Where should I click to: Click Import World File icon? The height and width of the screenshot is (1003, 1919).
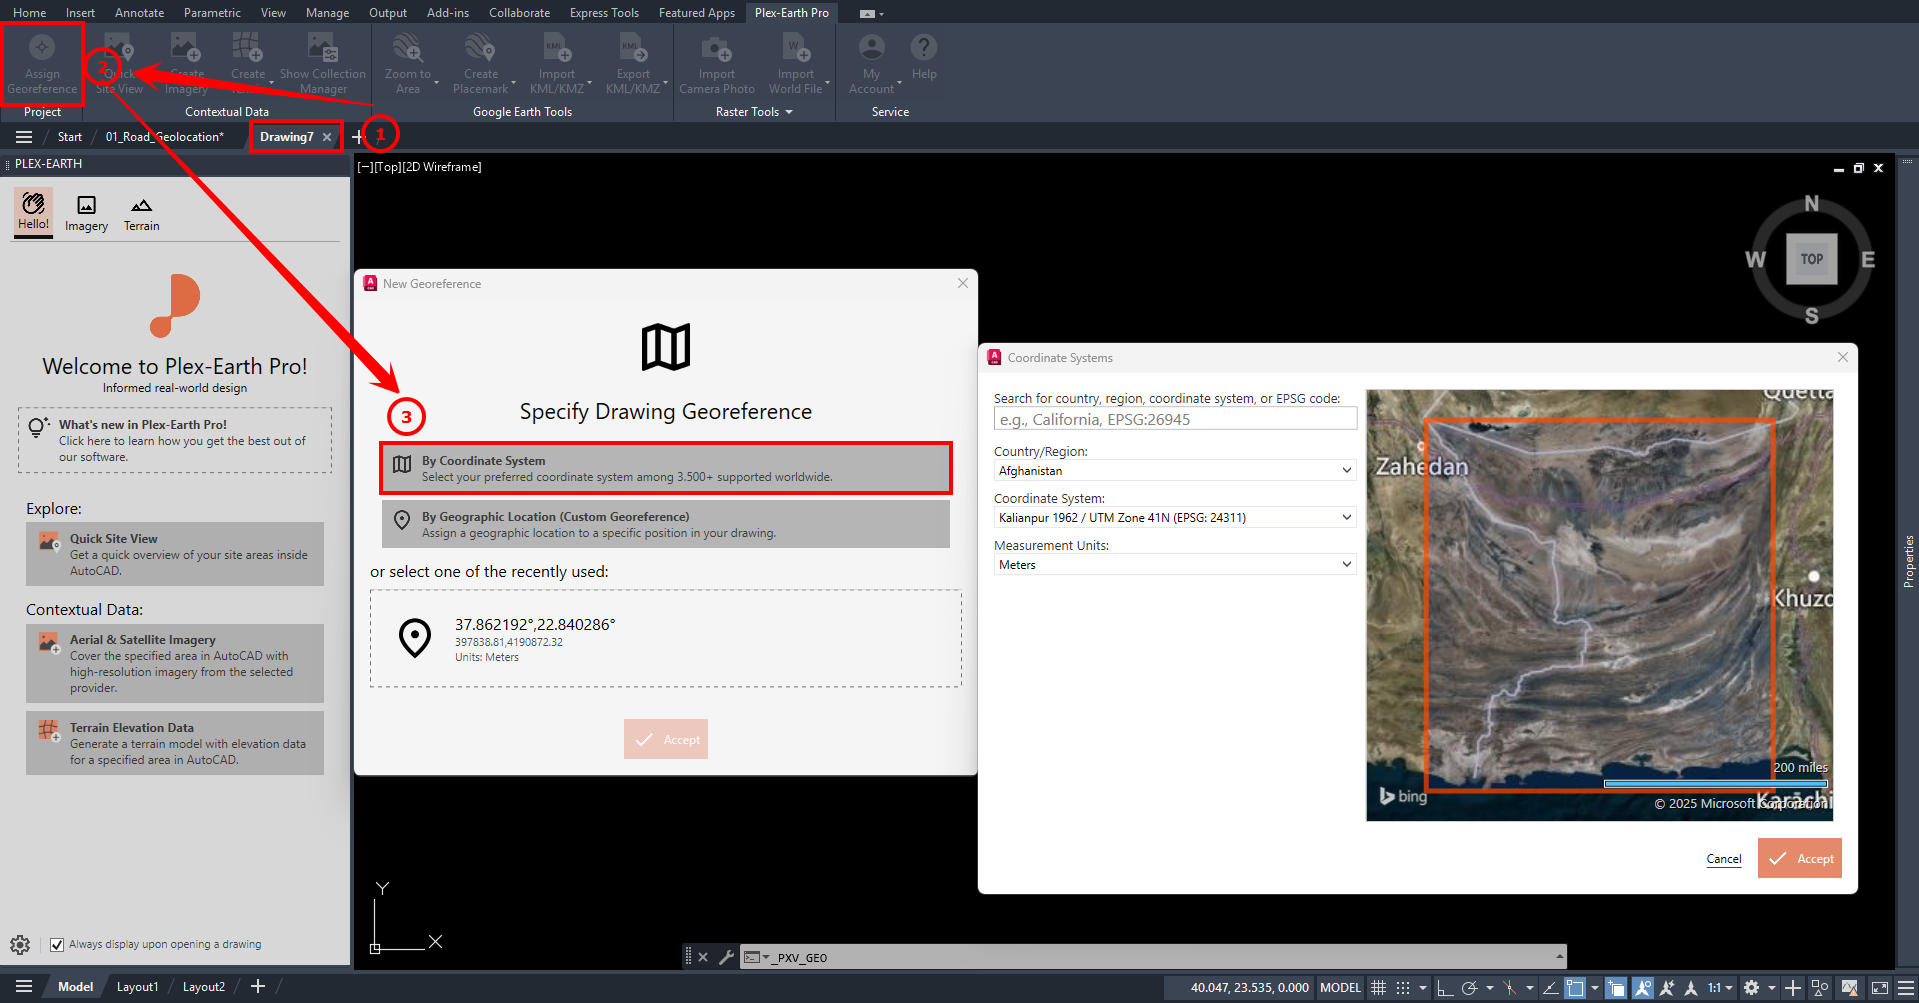795,64
